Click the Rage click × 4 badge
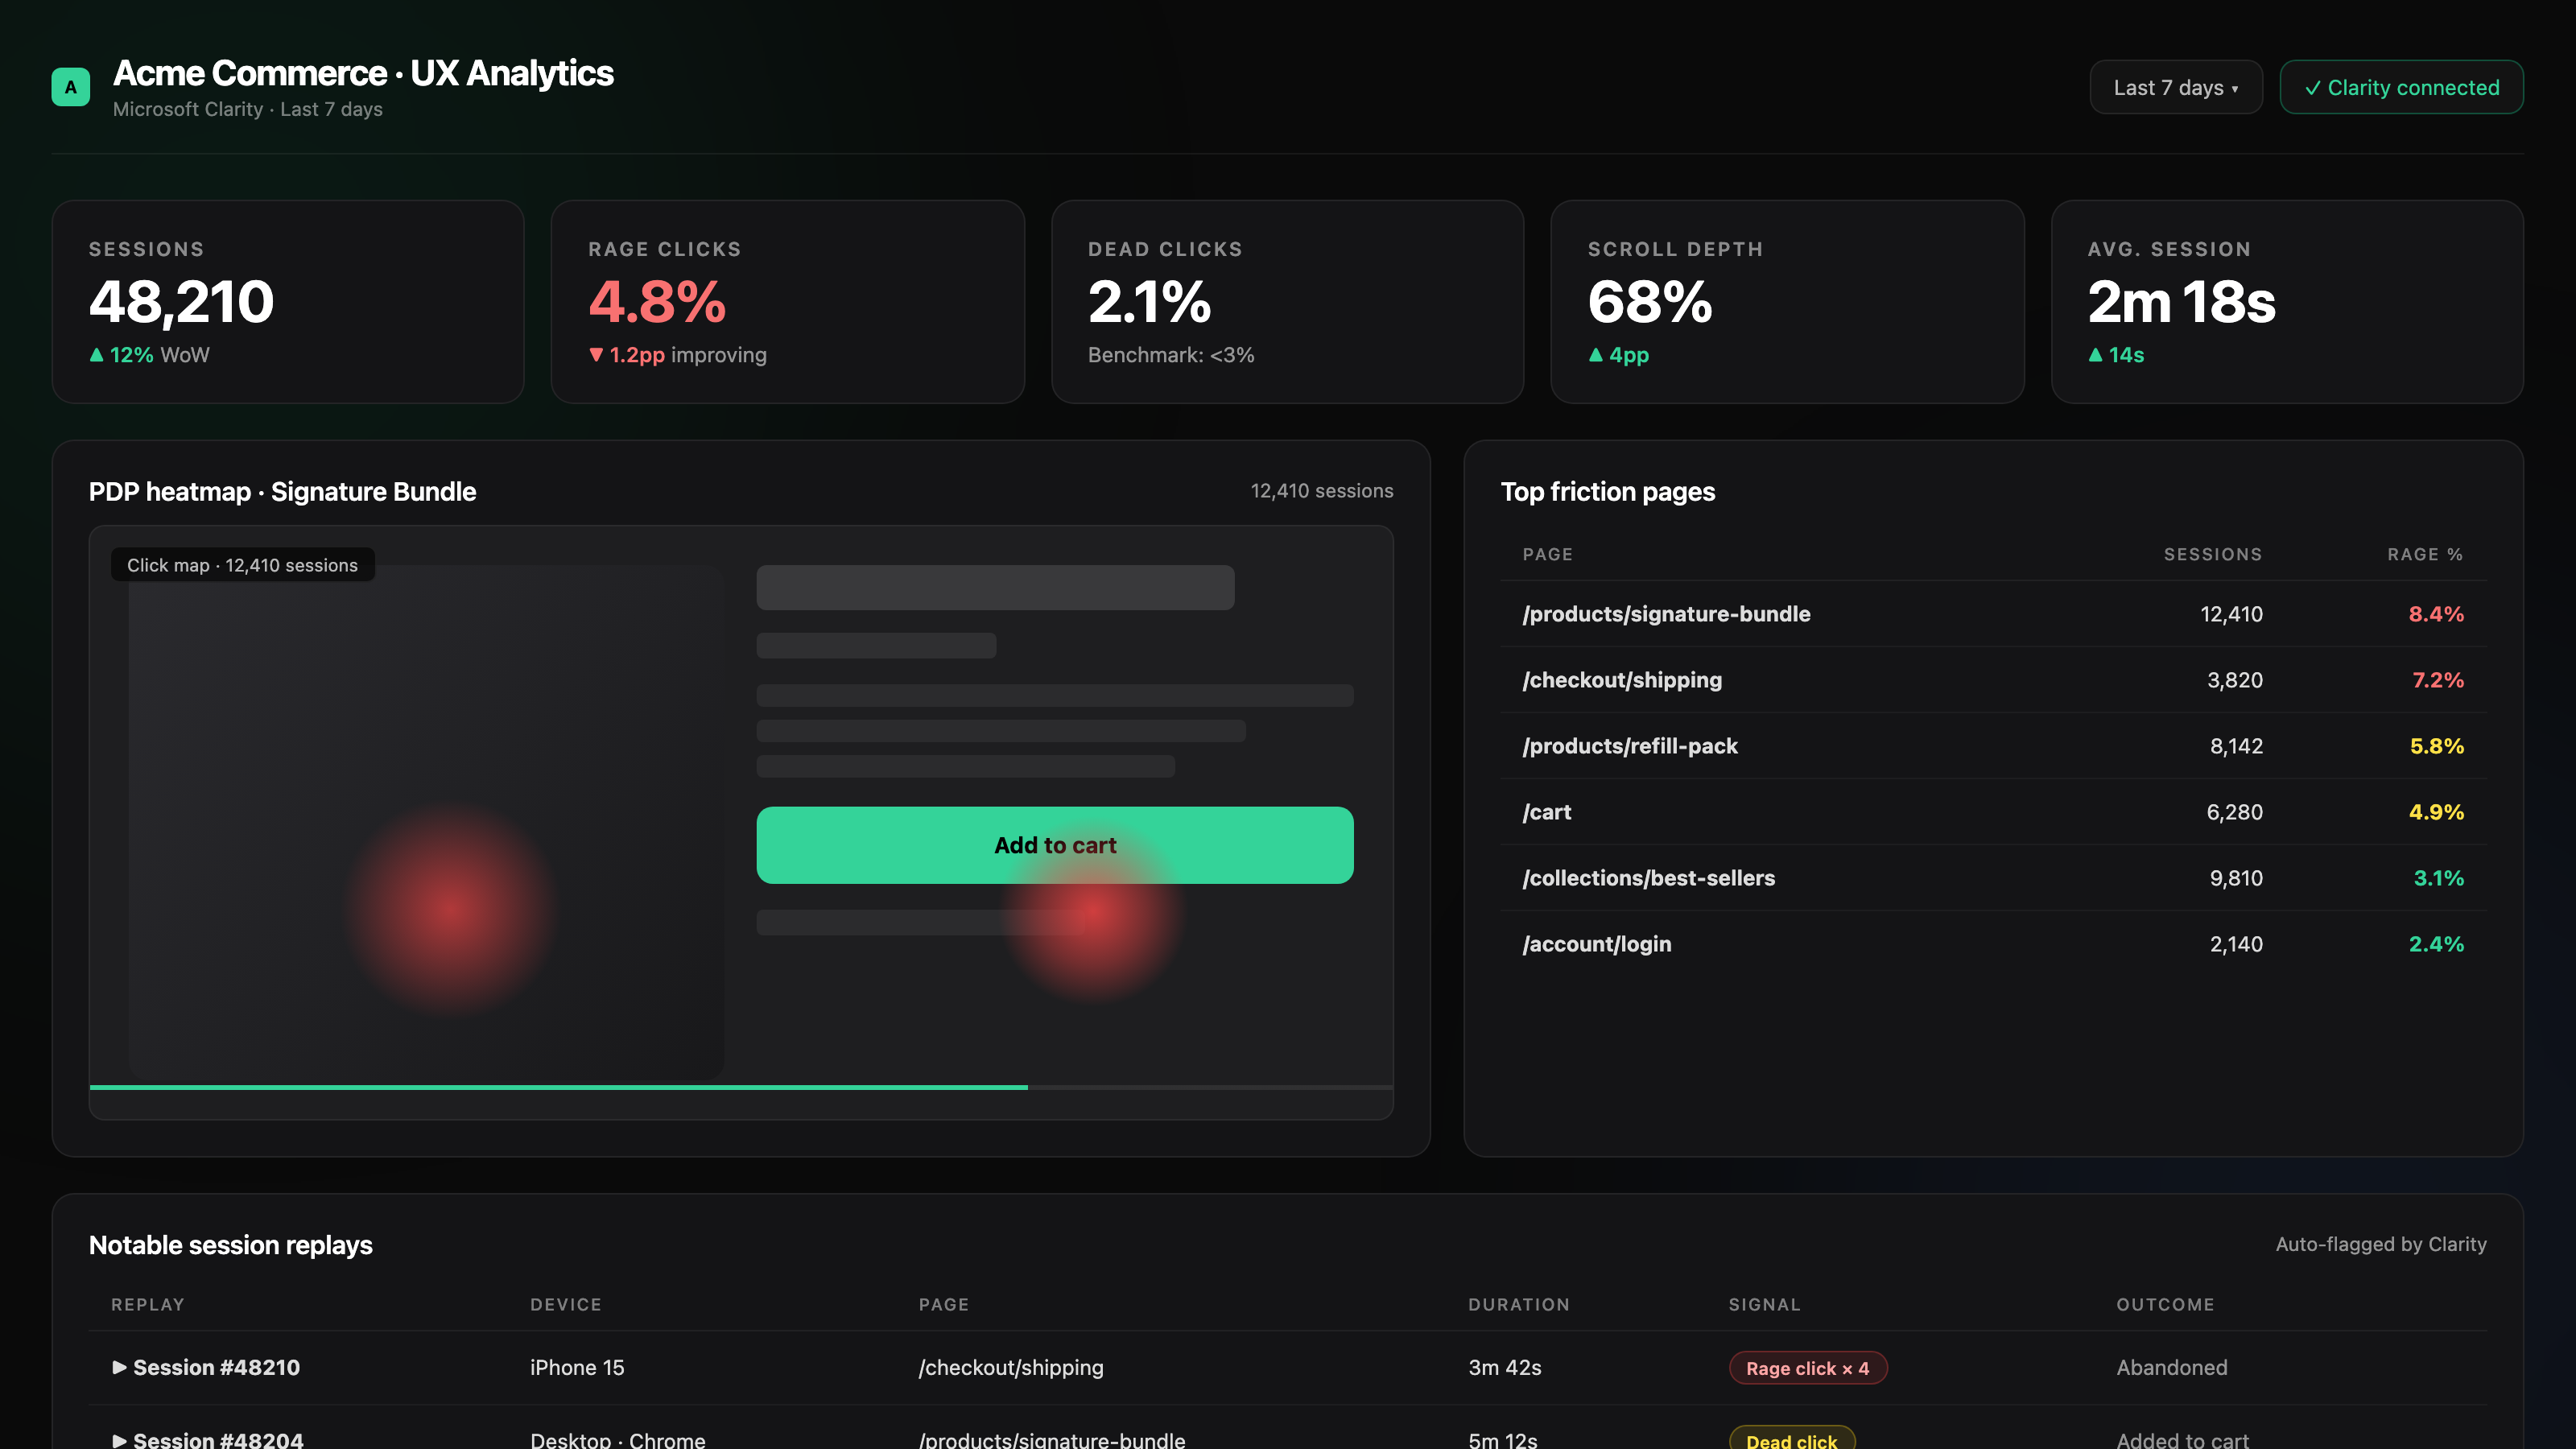The image size is (2576, 1449). pyautogui.click(x=1807, y=1368)
